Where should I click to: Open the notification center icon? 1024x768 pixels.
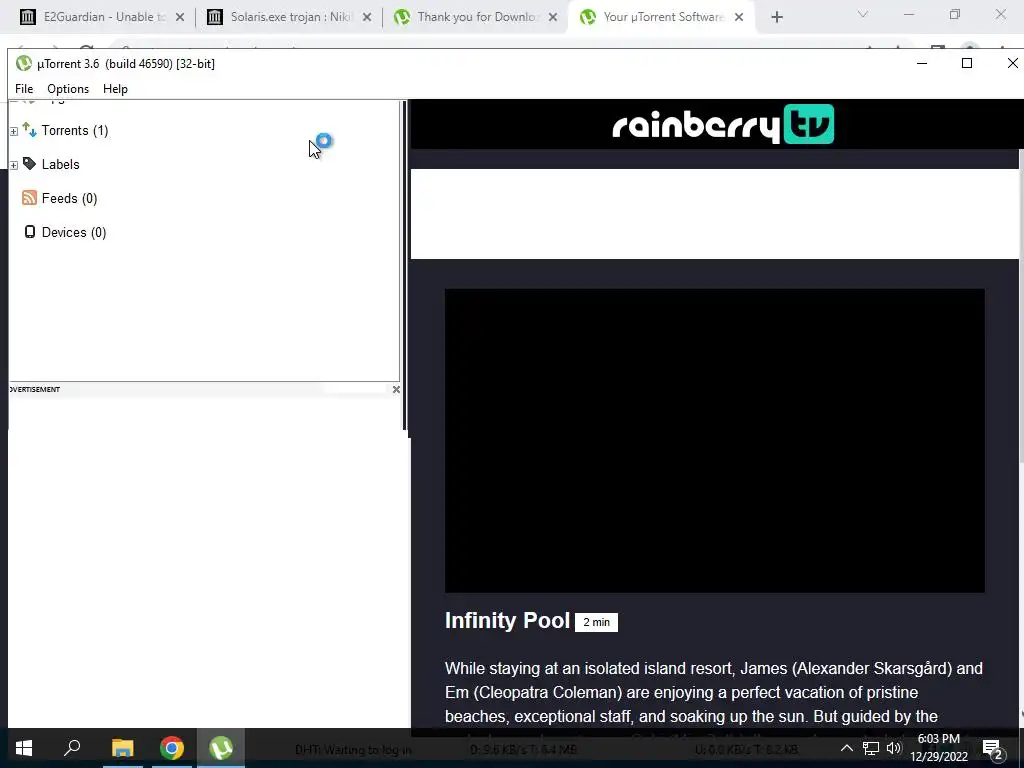tap(992, 749)
